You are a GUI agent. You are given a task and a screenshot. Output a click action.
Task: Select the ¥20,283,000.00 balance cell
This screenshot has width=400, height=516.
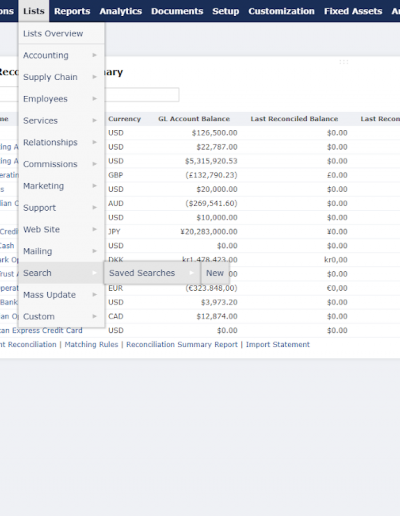pyautogui.click(x=209, y=231)
